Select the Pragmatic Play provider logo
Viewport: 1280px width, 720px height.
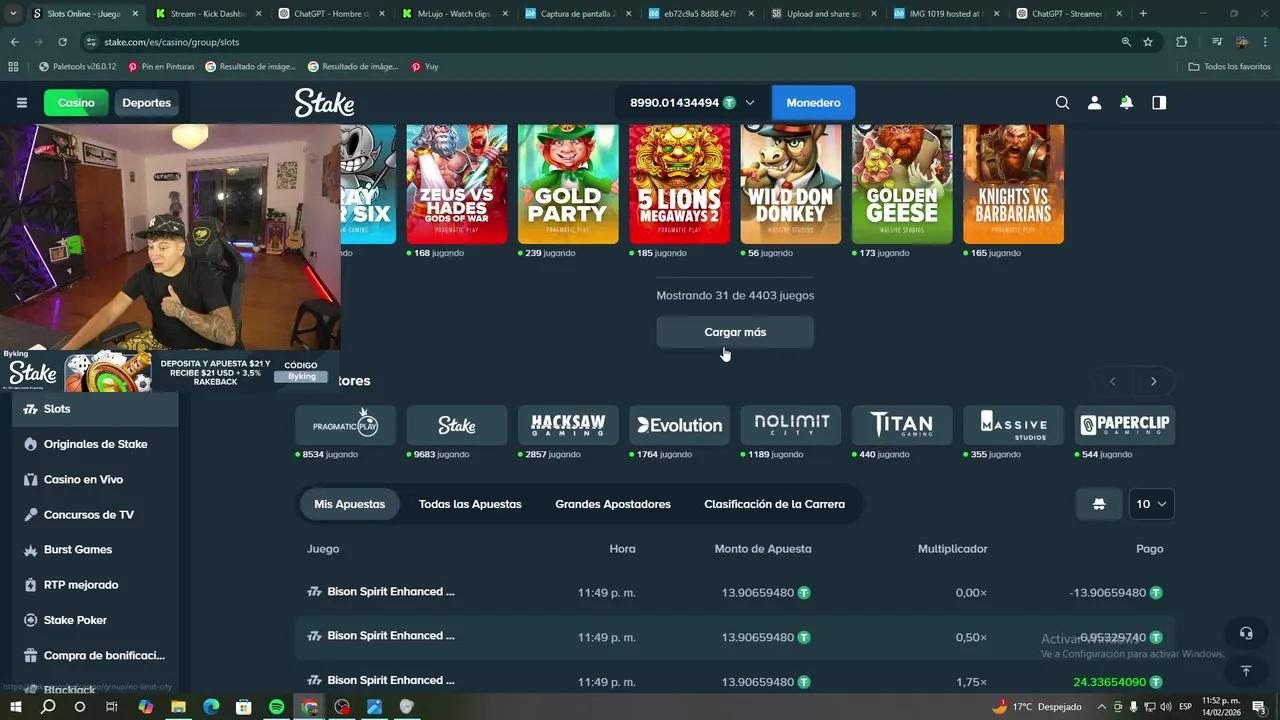(x=345, y=424)
